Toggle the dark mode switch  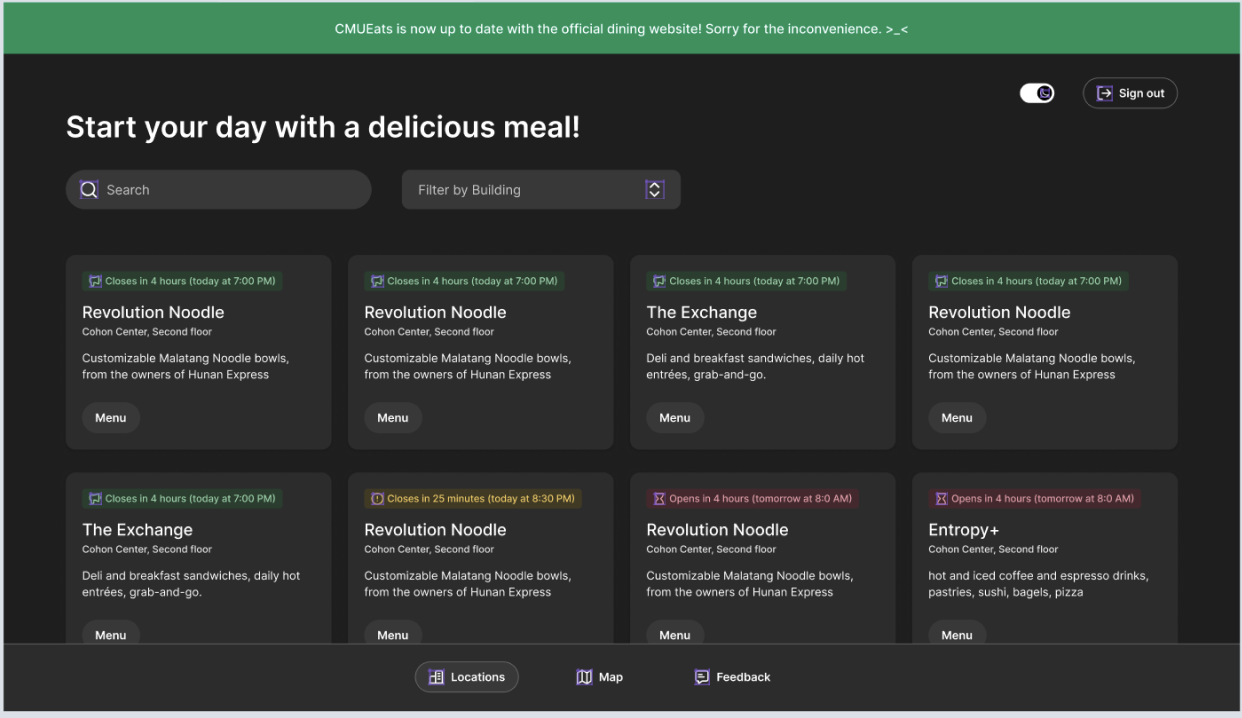1037,93
